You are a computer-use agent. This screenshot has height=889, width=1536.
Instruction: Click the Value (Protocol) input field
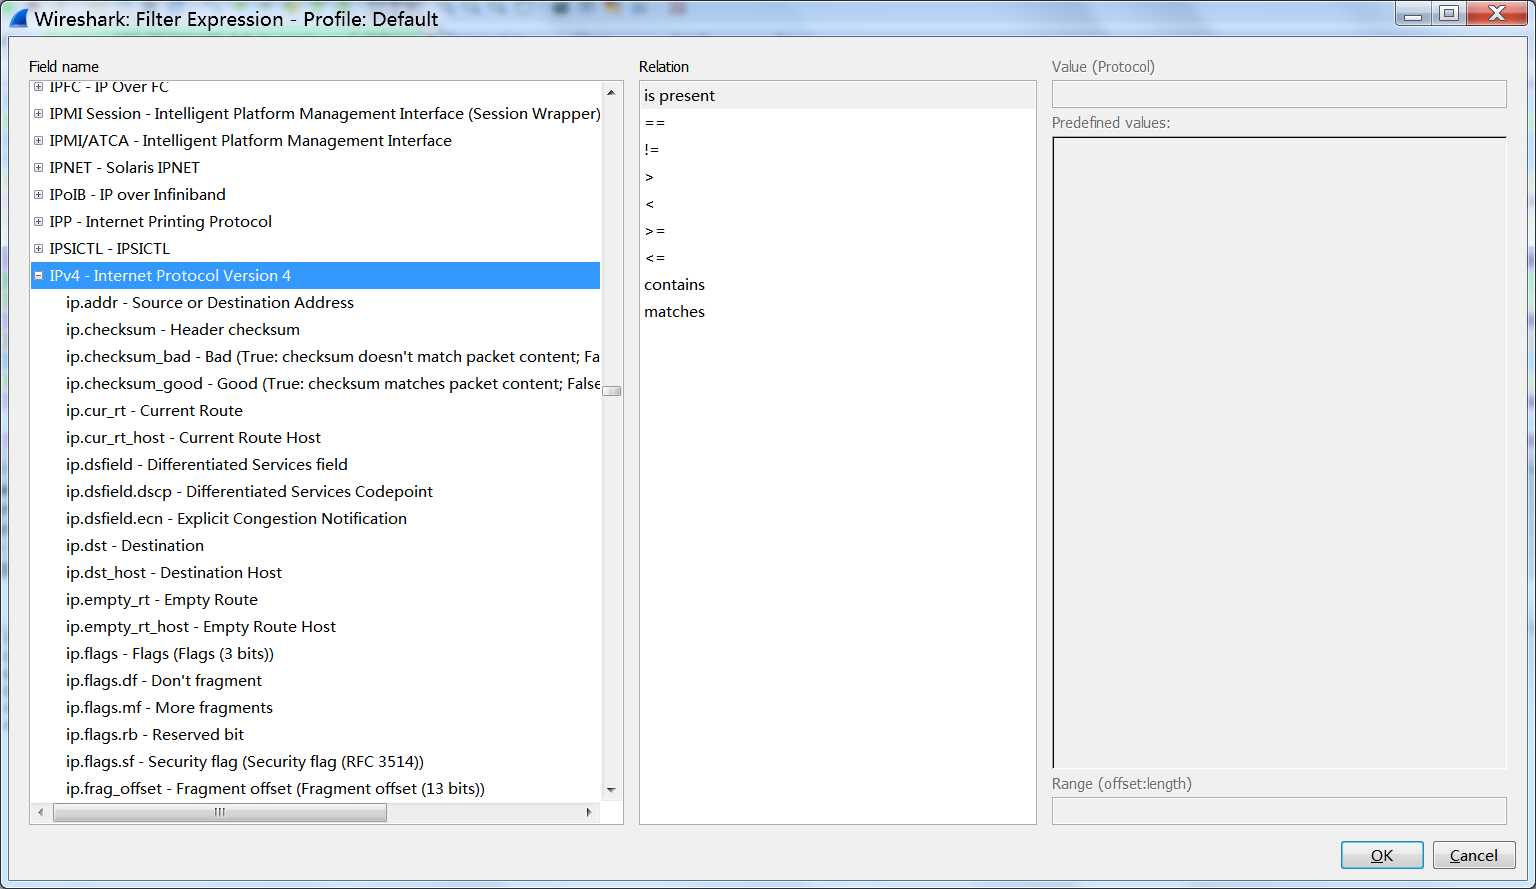tap(1279, 94)
